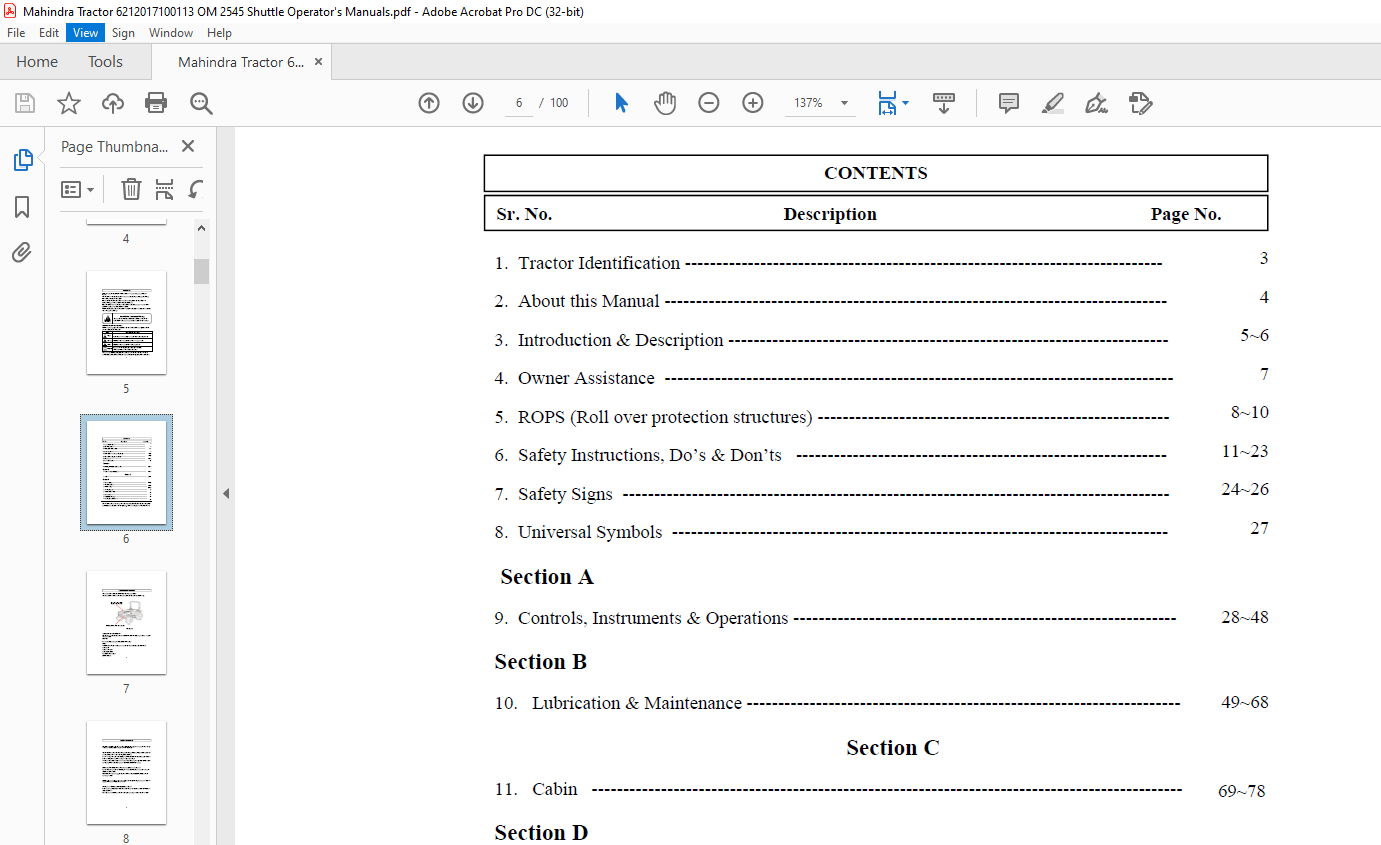
Task: Add a sticky note comment
Action: (1009, 103)
